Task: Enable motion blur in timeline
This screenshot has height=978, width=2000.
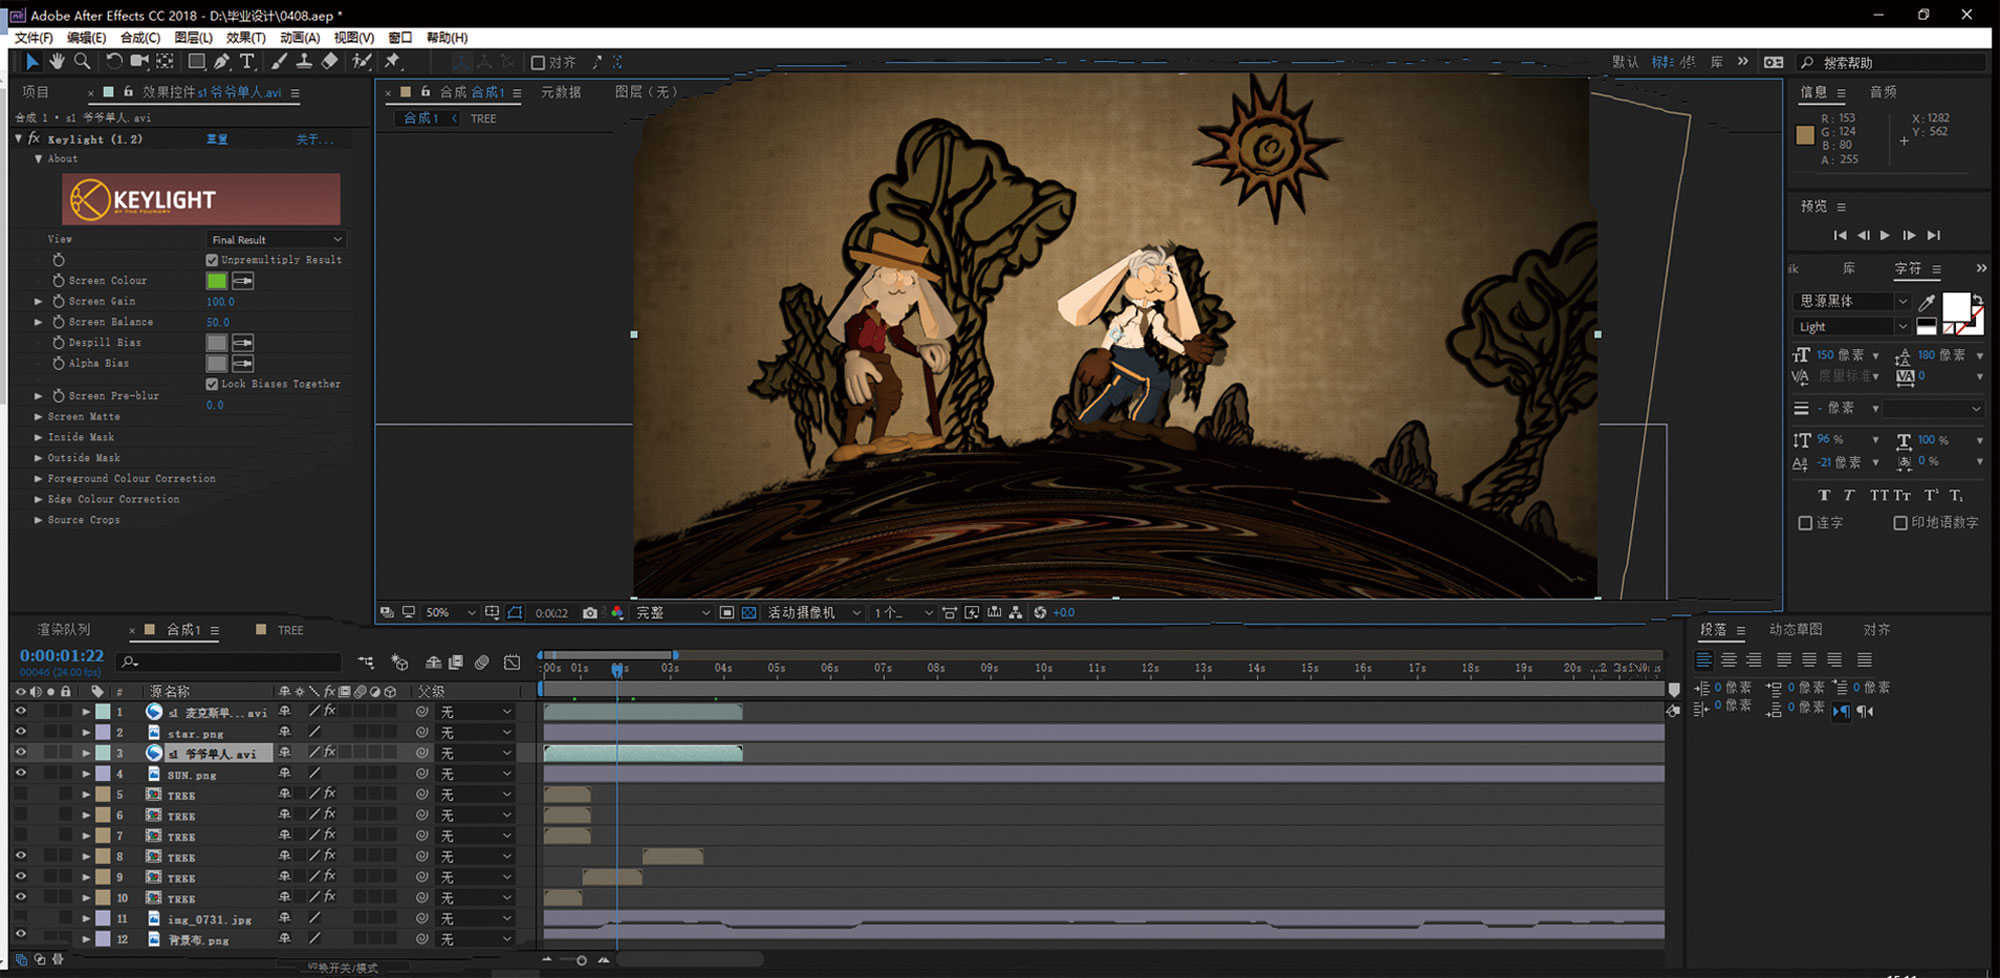Action: tap(482, 662)
